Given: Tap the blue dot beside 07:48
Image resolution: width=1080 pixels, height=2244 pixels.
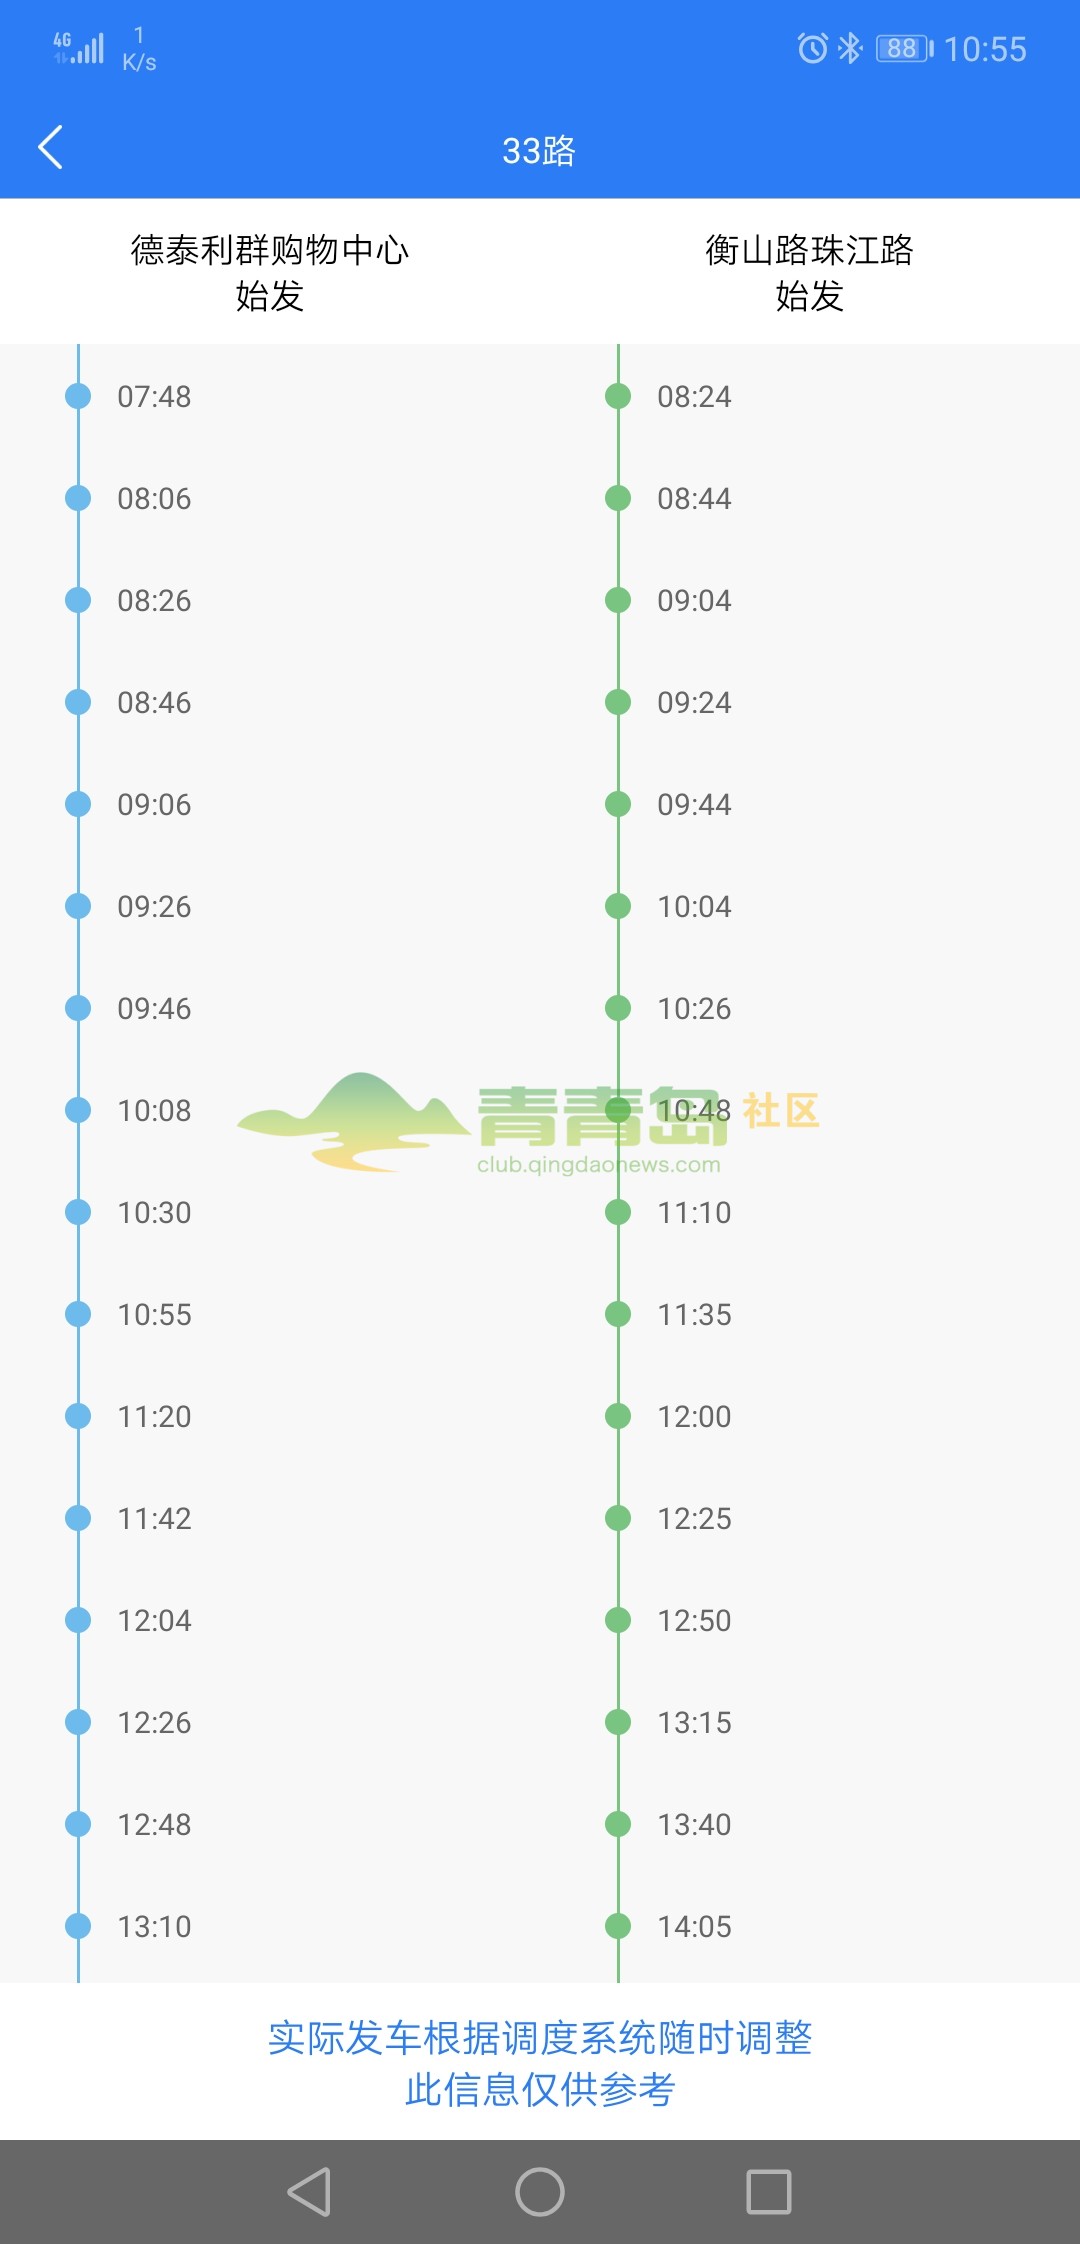Looking at the screenshot, I should (78, 396).
